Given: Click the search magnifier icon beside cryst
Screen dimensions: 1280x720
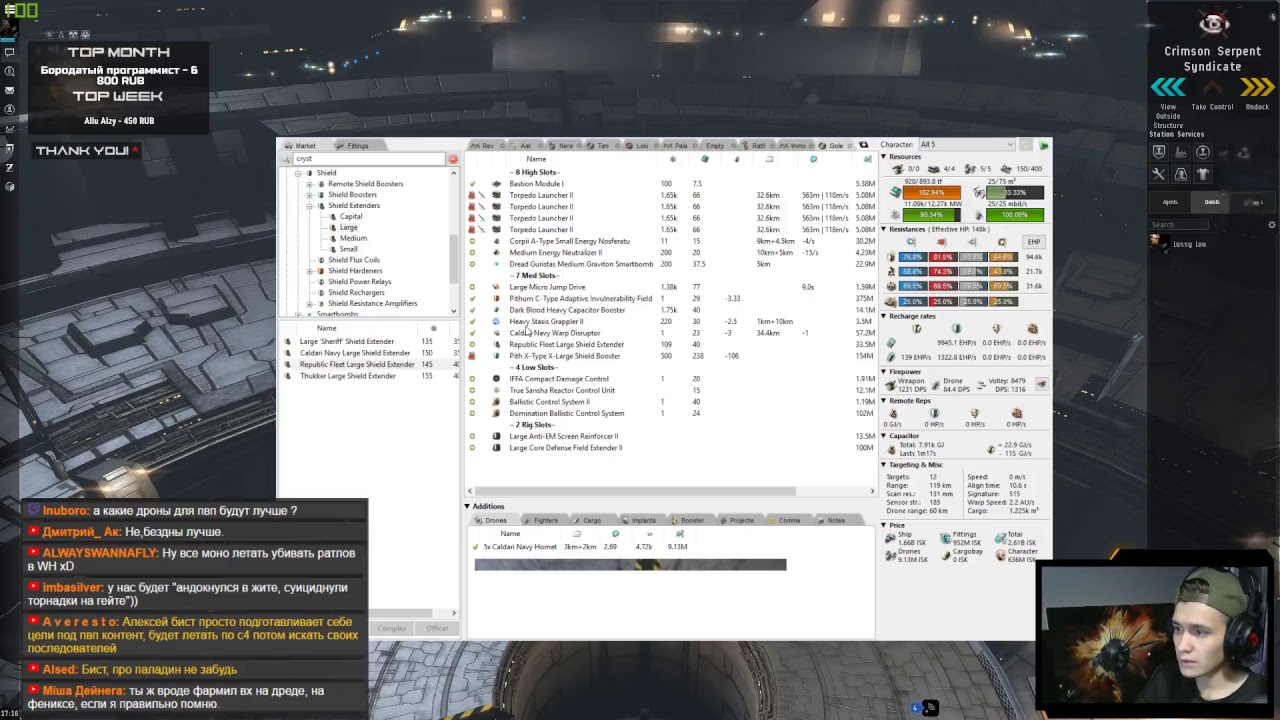Looking at the screenshot, I should coord(287,159).
